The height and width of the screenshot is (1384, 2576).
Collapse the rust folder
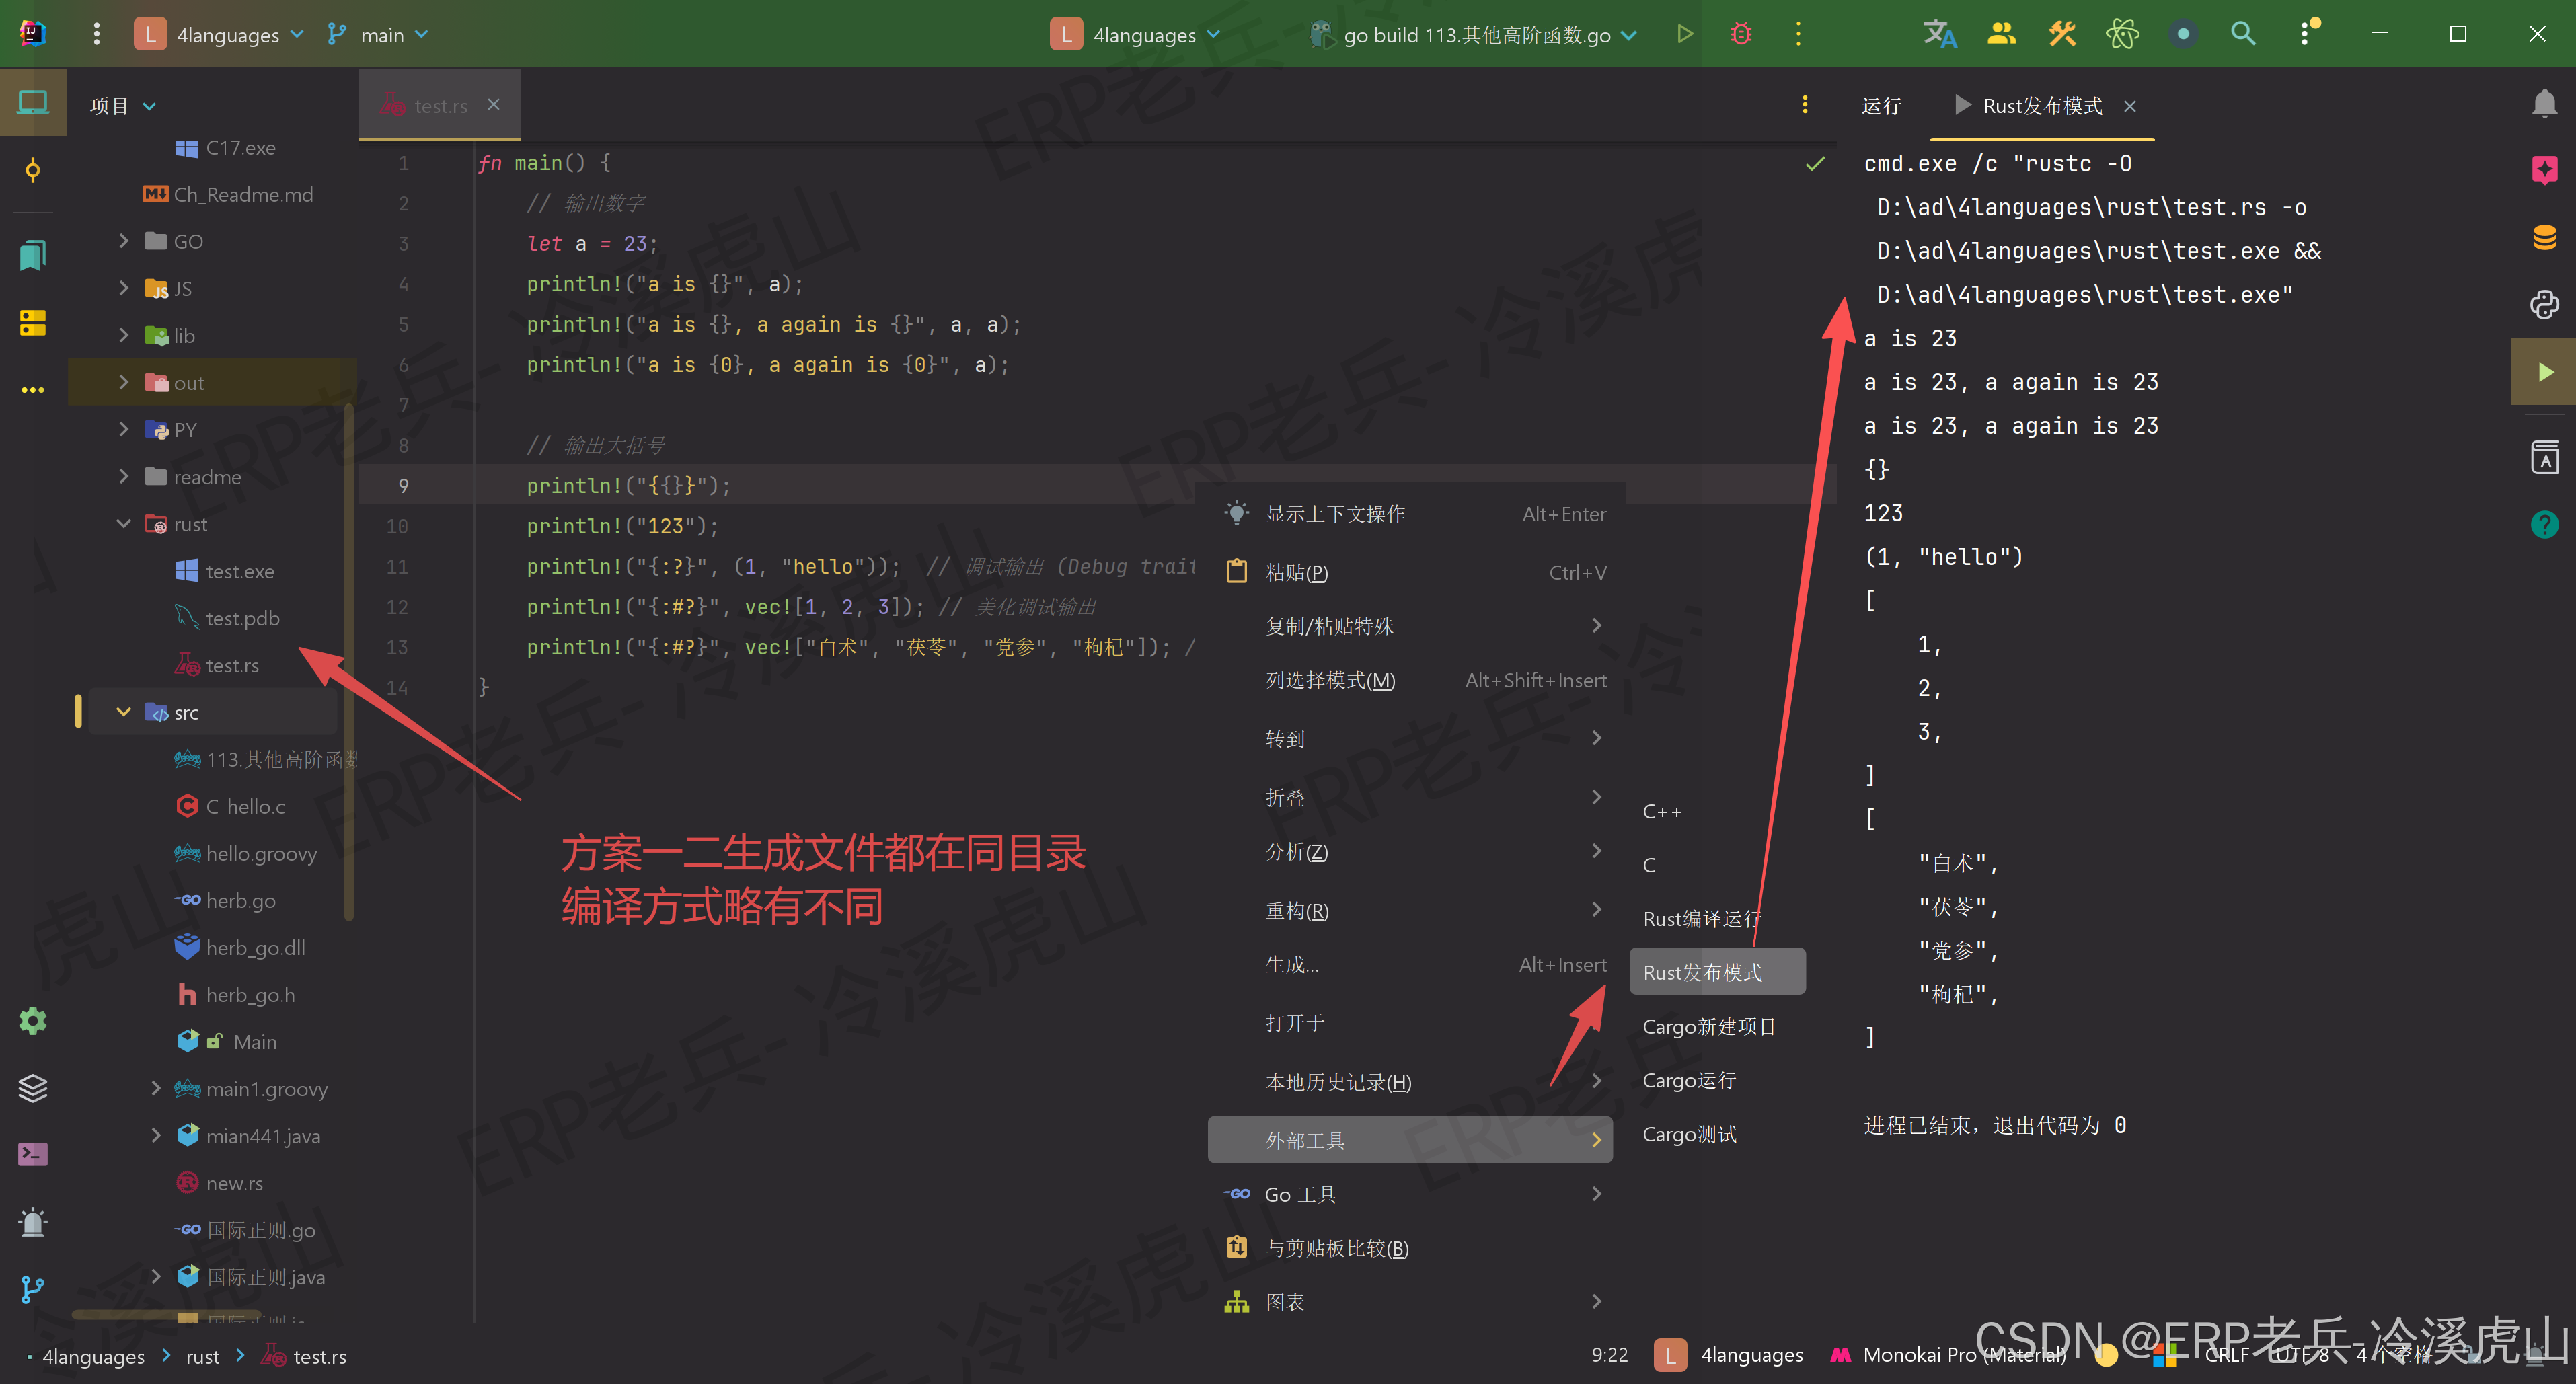point(124,523)
